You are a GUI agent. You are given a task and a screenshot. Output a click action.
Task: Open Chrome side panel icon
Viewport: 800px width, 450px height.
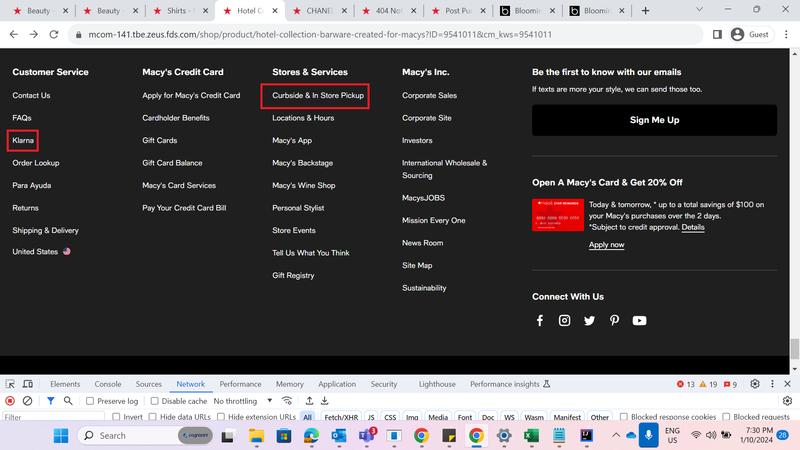(x=717, y=35)
